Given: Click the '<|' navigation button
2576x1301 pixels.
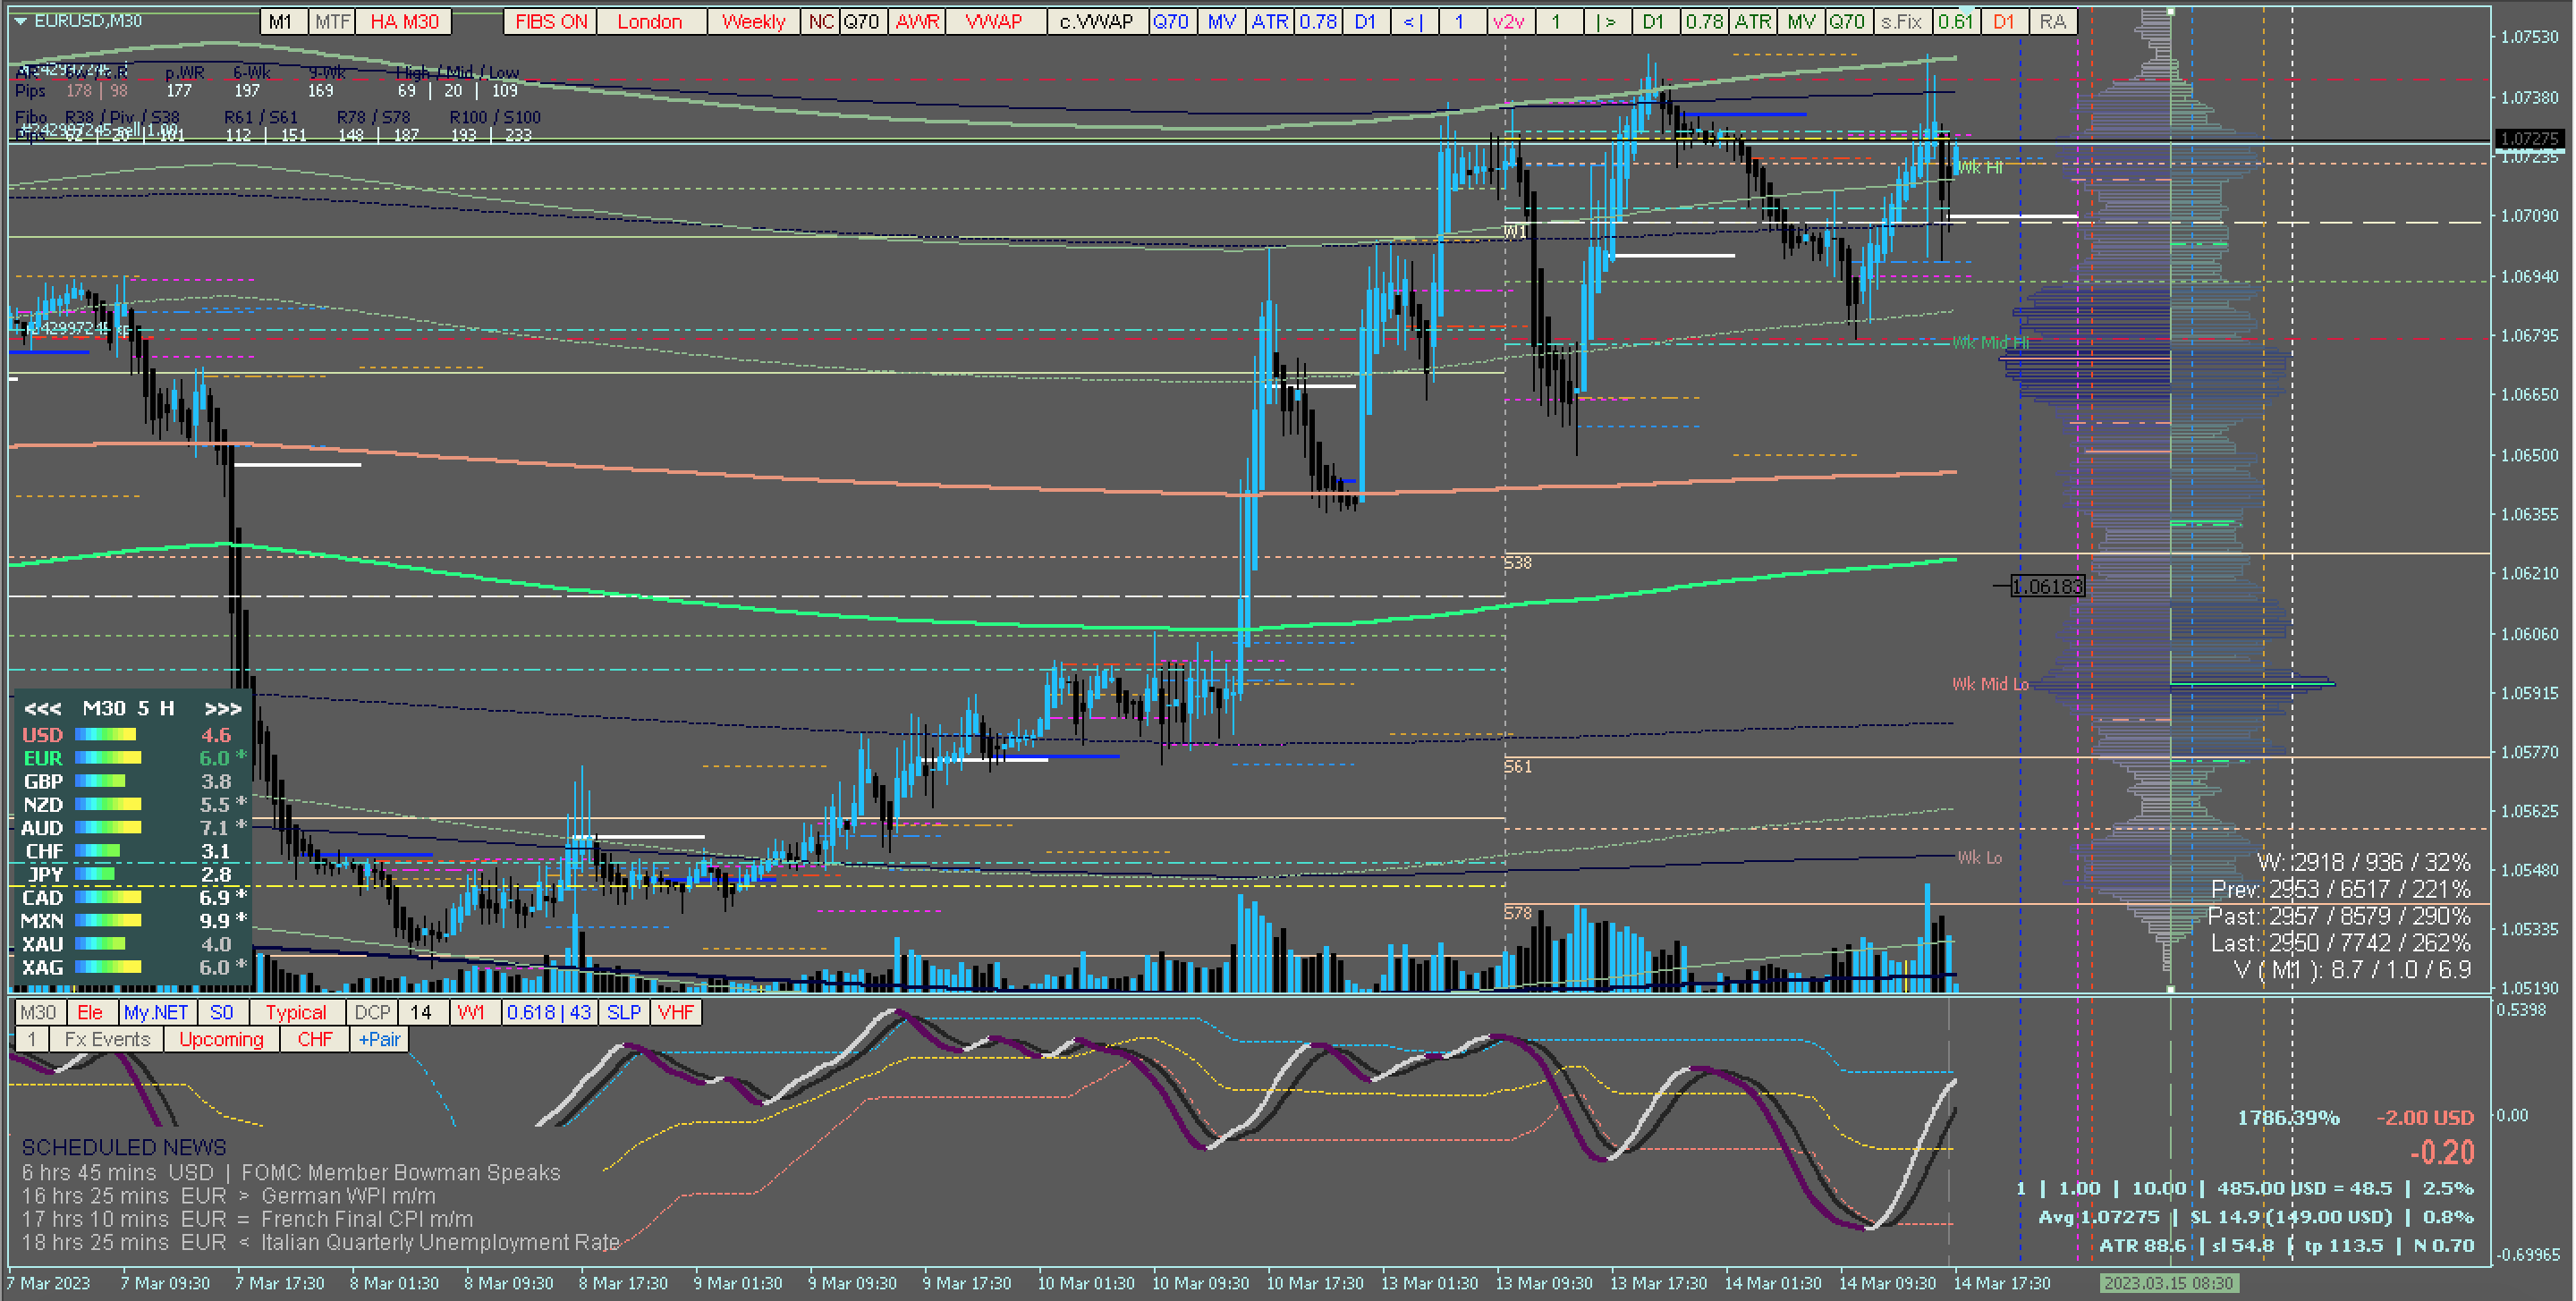Looking at the screenshot, I should pyautogui.click(x=1413, y=21).
